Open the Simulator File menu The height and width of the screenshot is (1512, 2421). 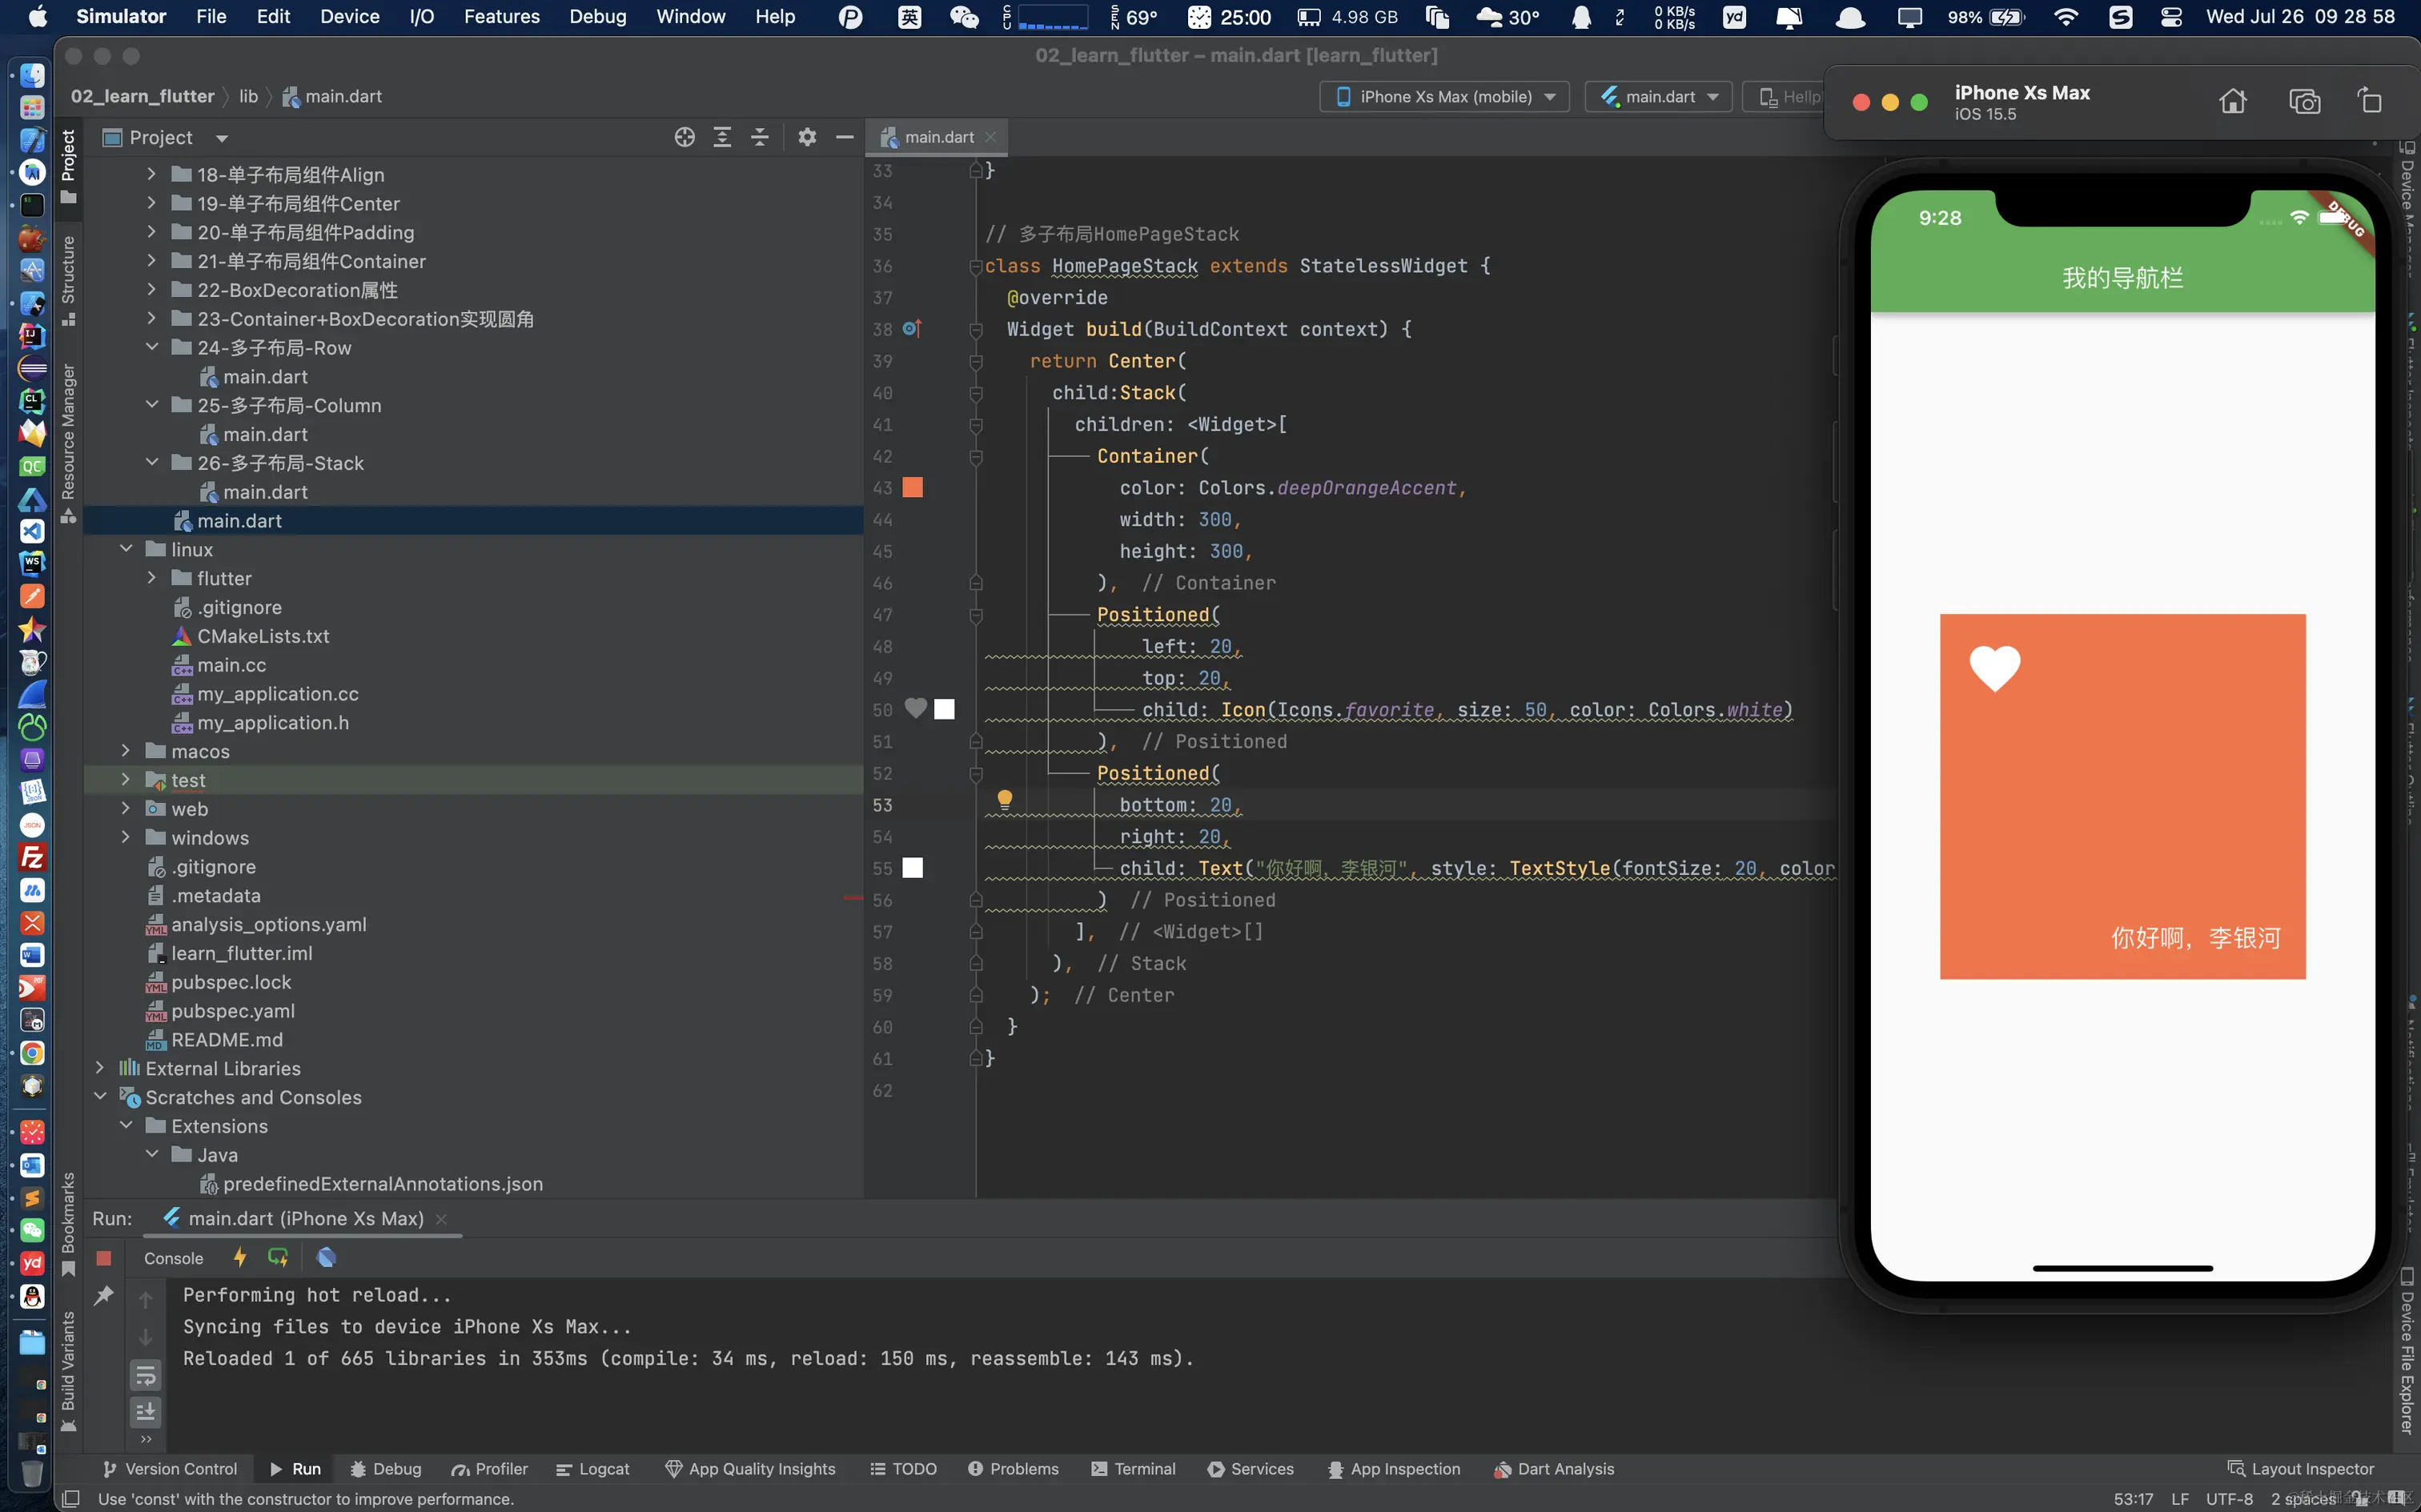pos(211,17)
